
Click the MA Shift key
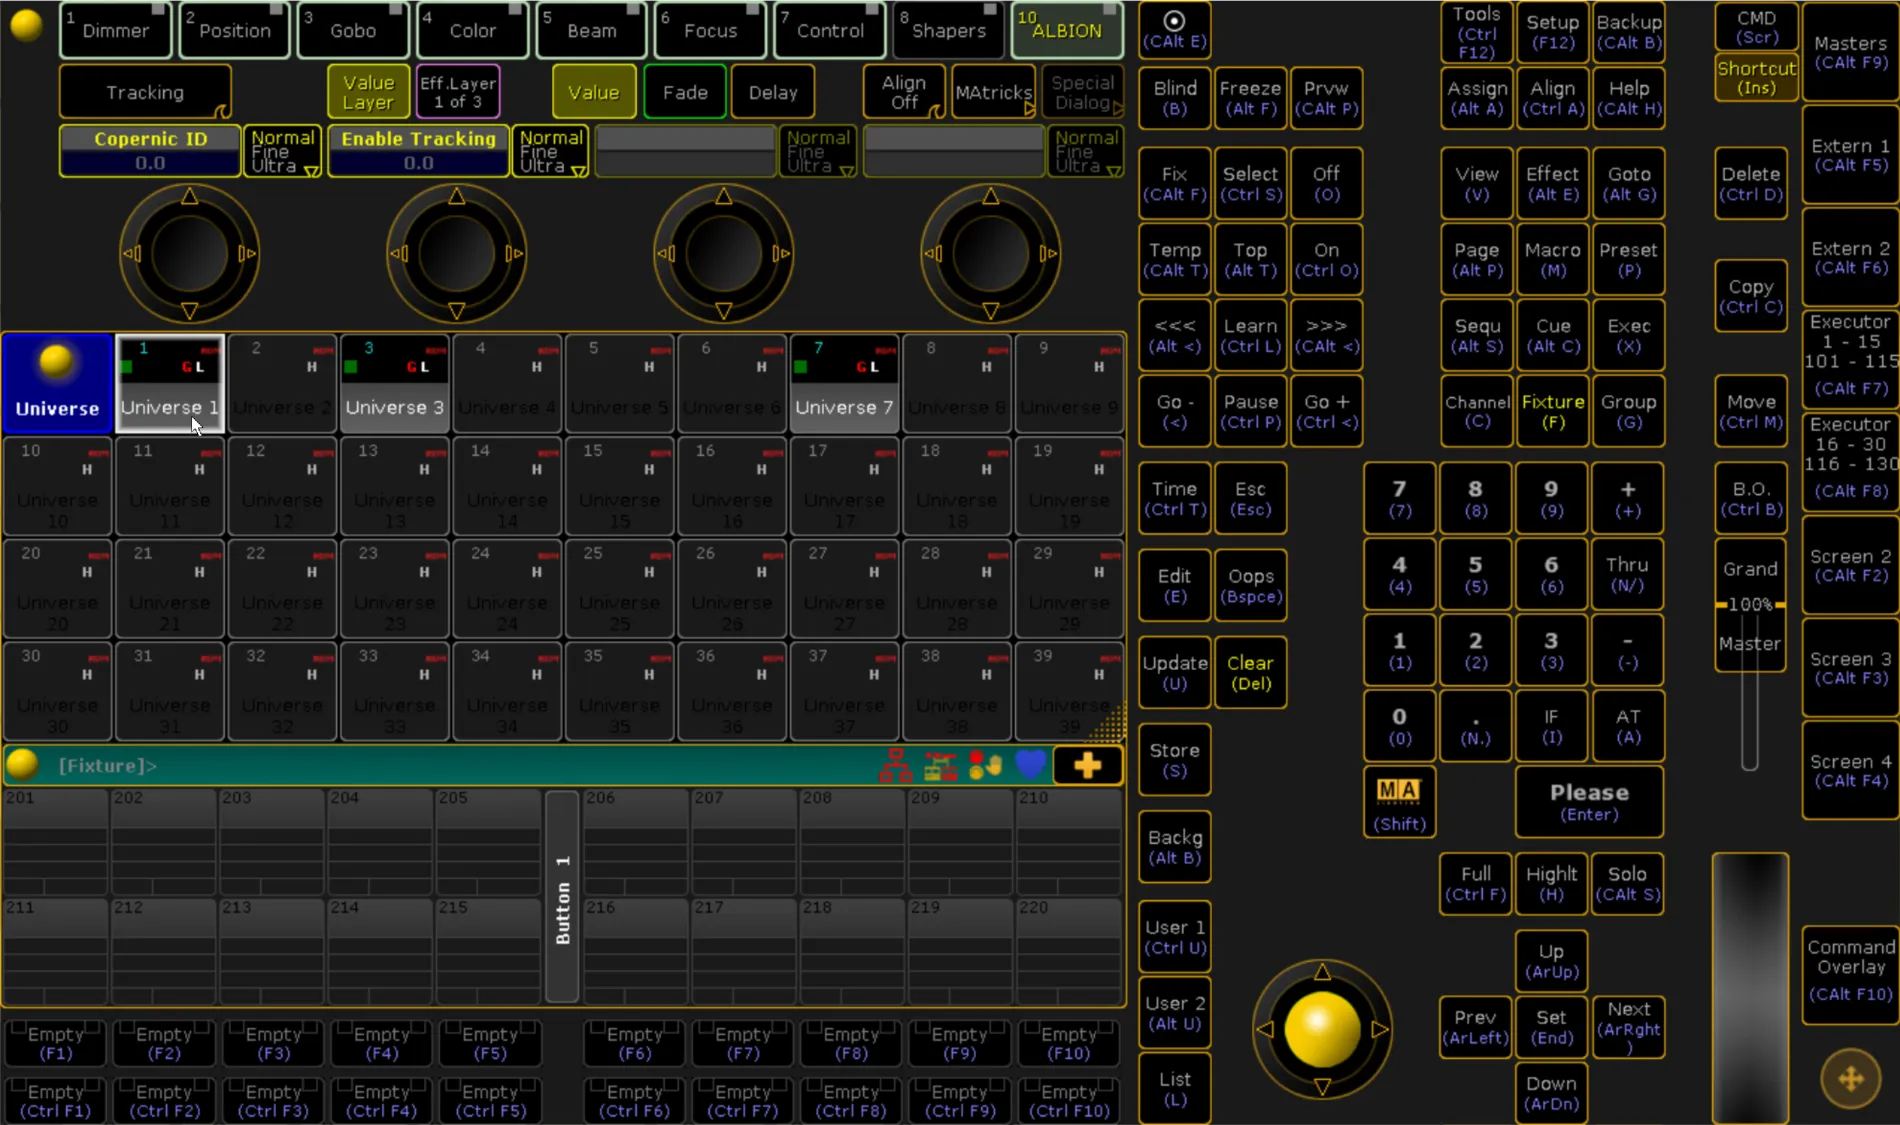(x=1399, y=802)
